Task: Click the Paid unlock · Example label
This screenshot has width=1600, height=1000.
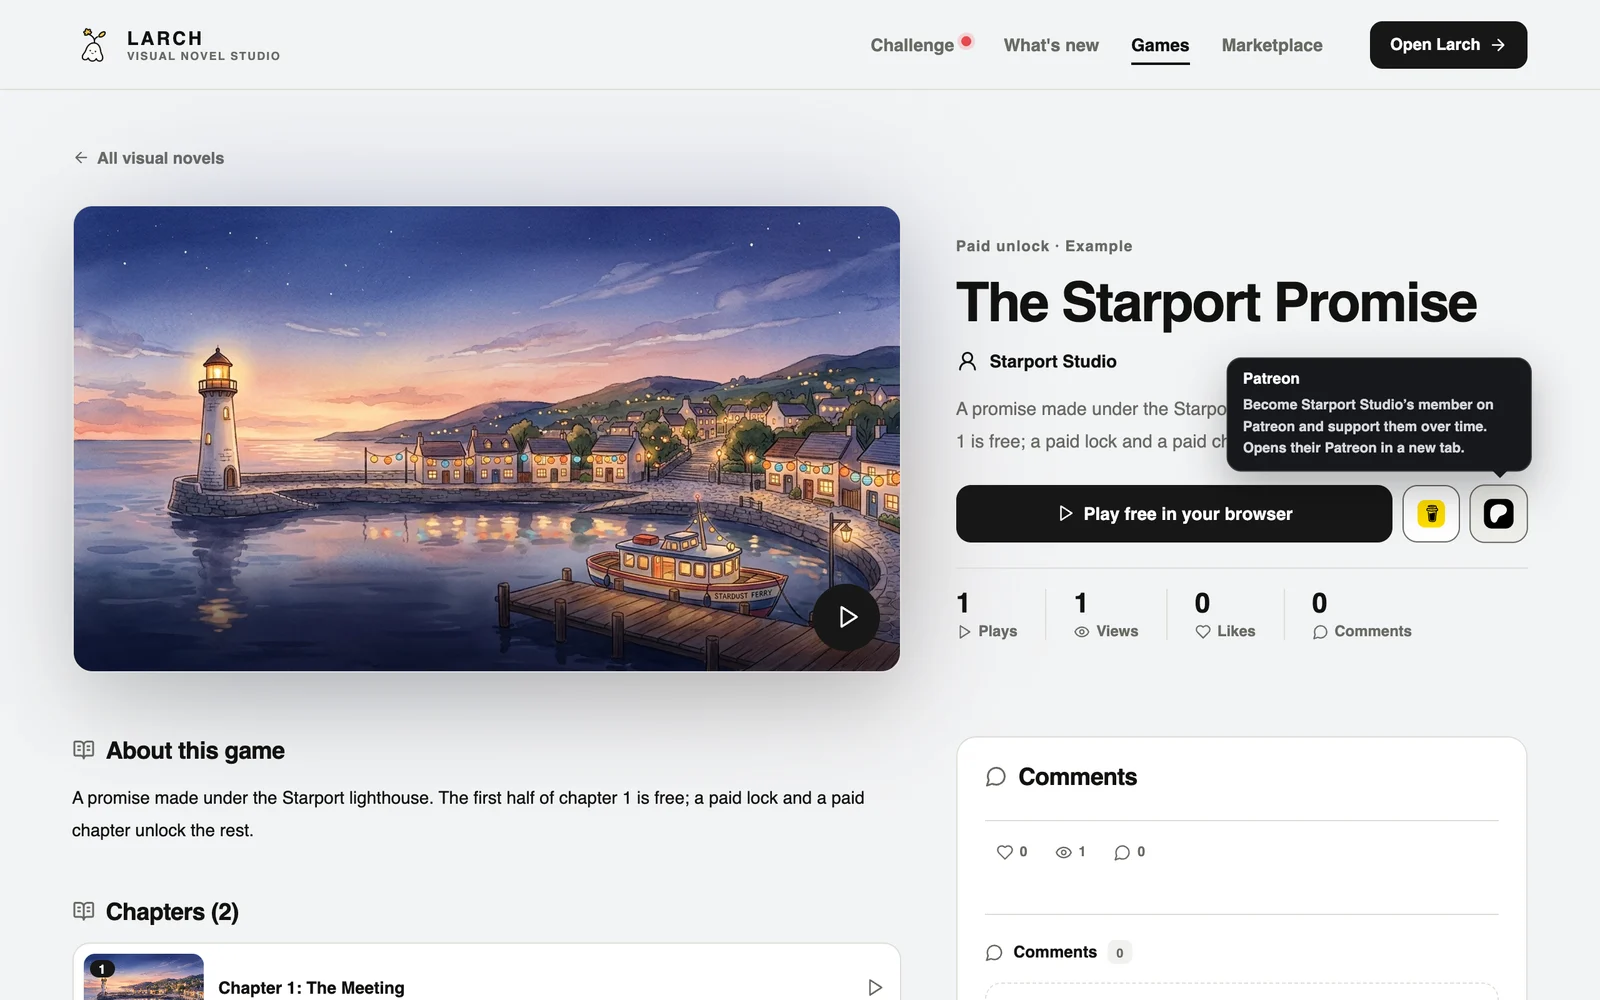Action: click(1044, 246)
